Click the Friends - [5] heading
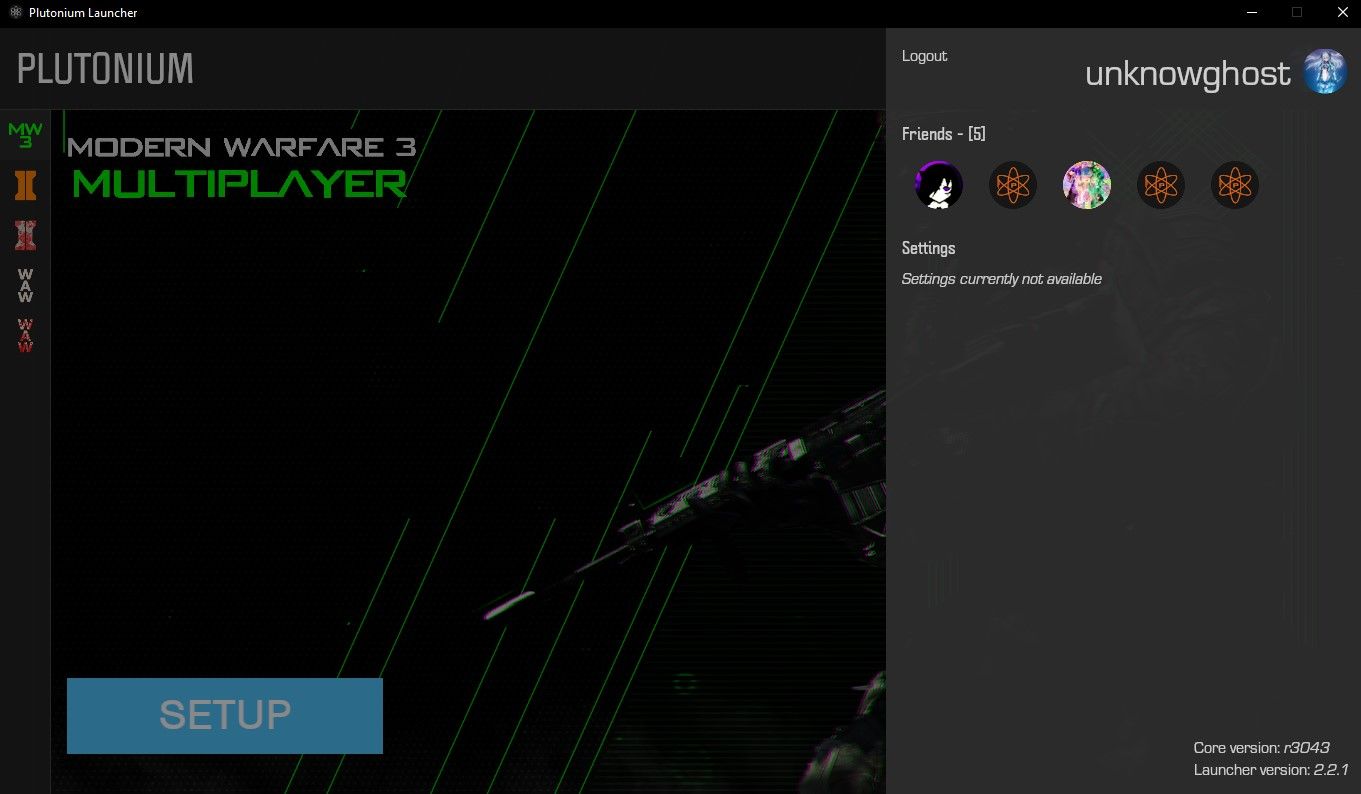 coord(944,134)
